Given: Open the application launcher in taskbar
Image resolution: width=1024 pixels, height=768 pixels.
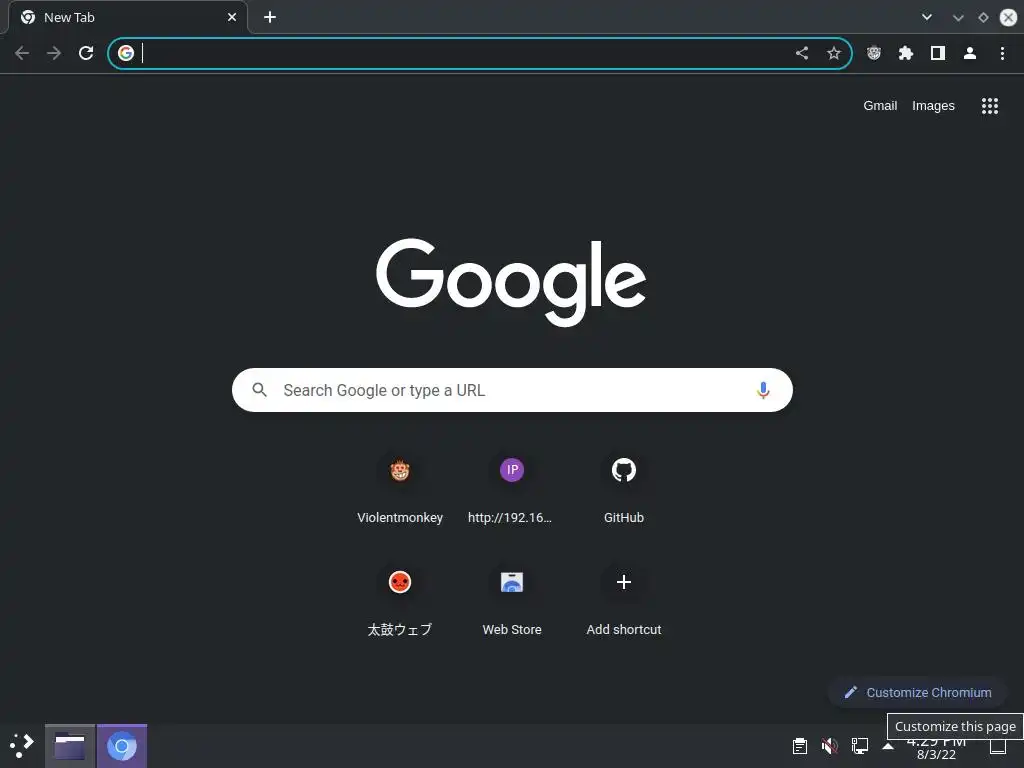Looking at the screenshot, I should point(22,746).
